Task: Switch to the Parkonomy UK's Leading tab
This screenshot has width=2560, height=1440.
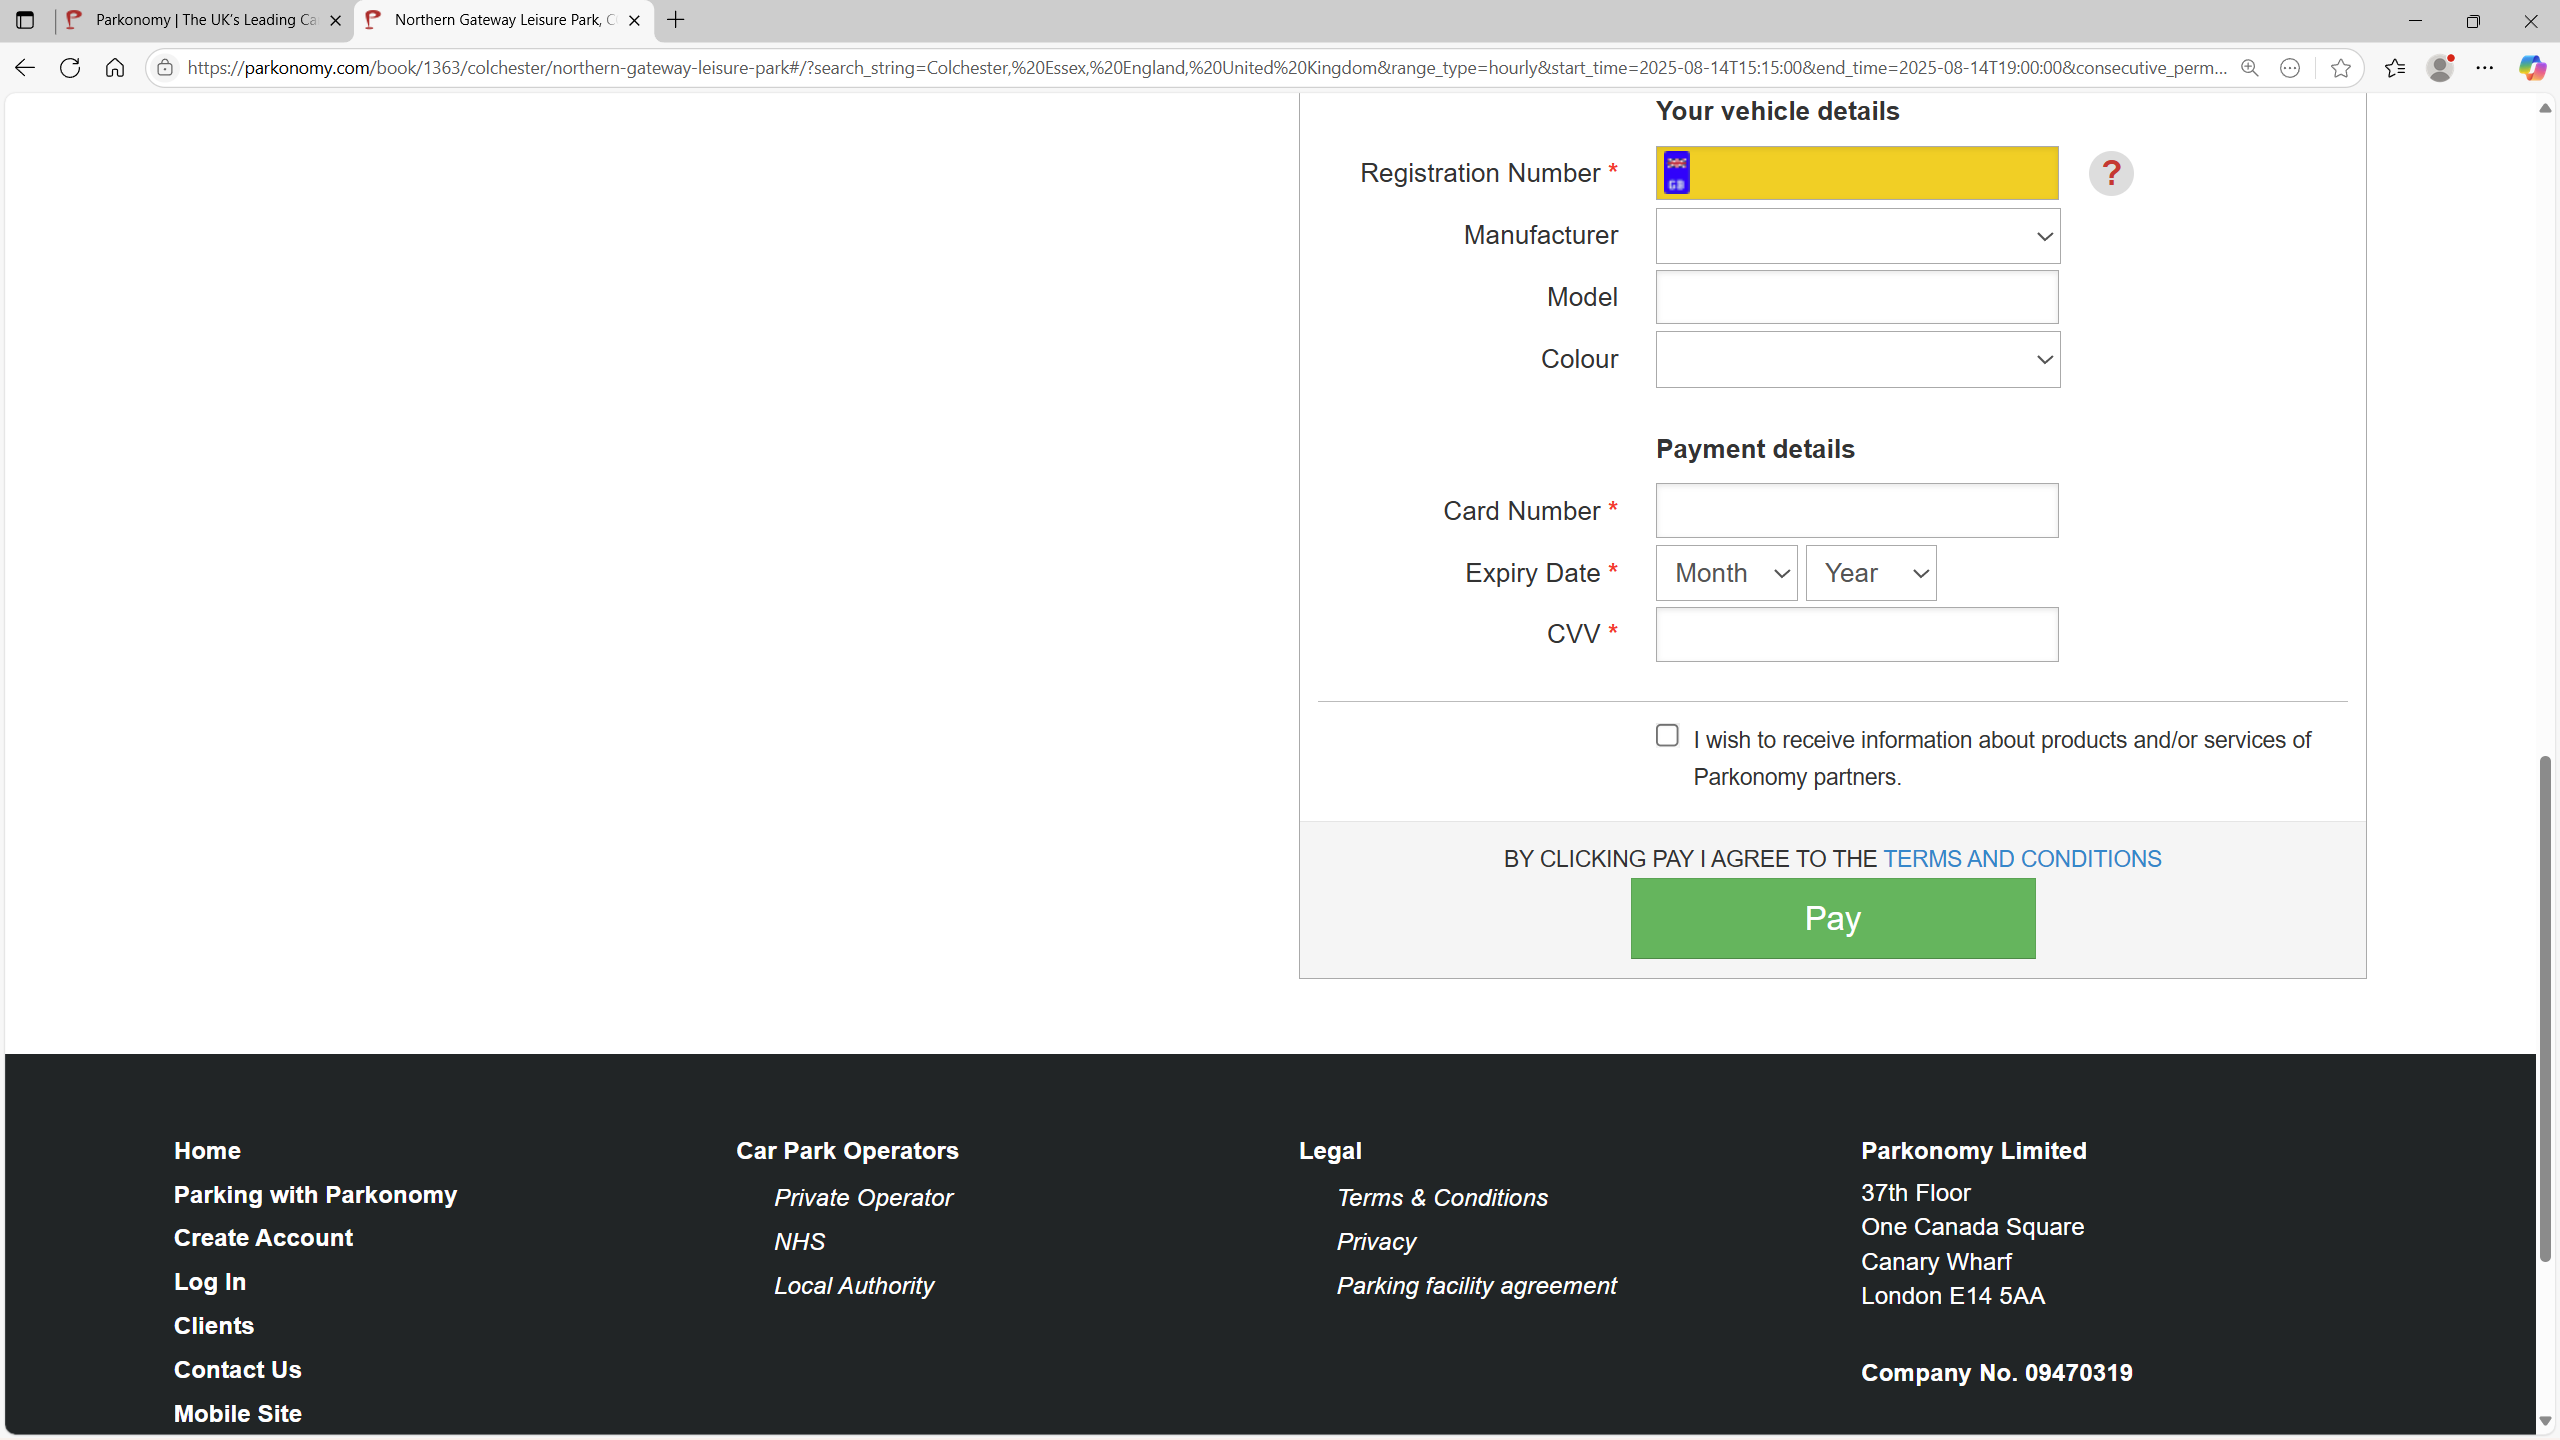Action: pos(205,20)
